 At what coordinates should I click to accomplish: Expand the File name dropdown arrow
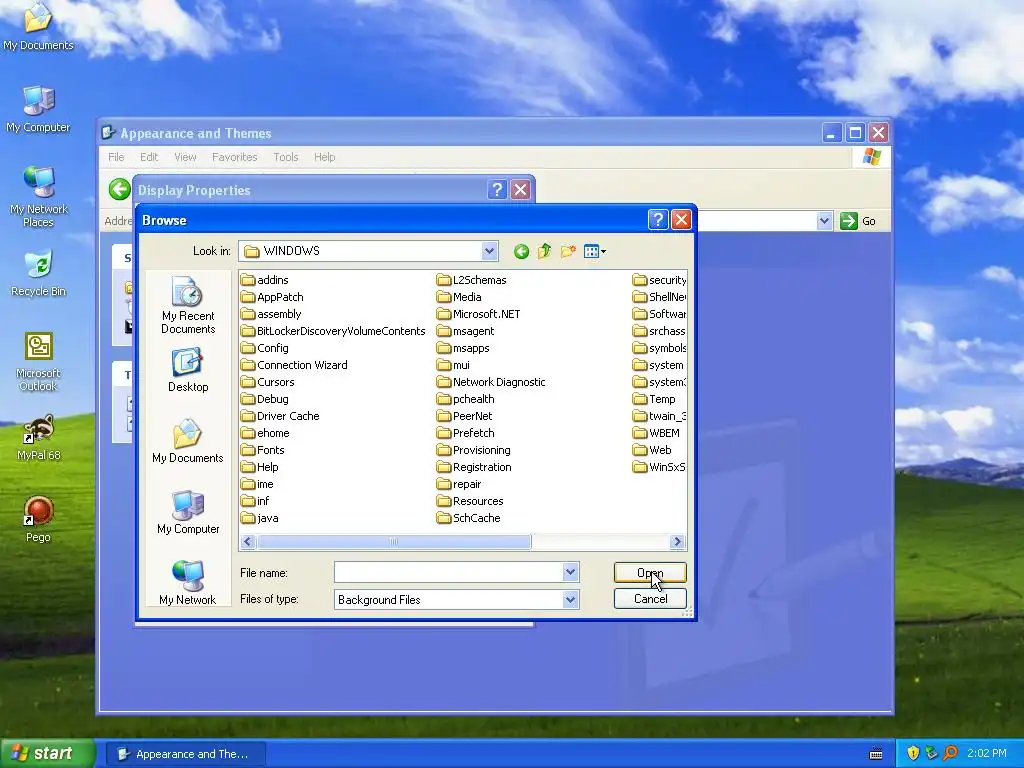click(x=570, y=572)
